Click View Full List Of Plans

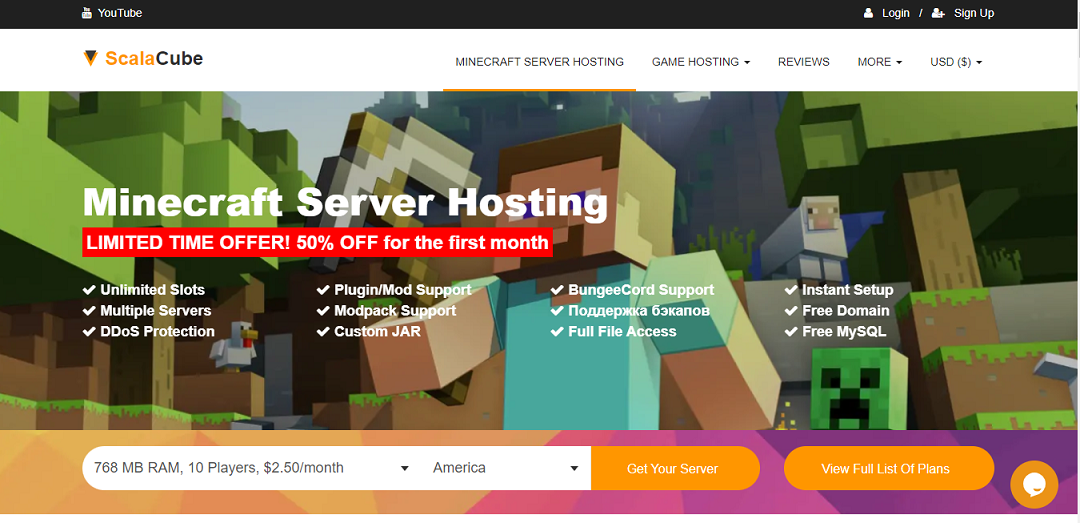tap(889, 469)
